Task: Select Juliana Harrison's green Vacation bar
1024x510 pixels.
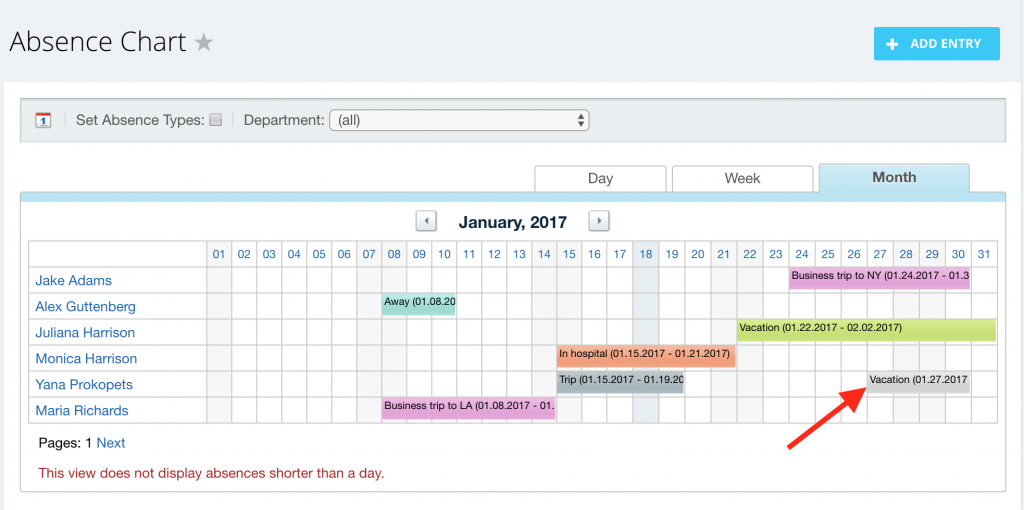Action: (x=867, y=330)
